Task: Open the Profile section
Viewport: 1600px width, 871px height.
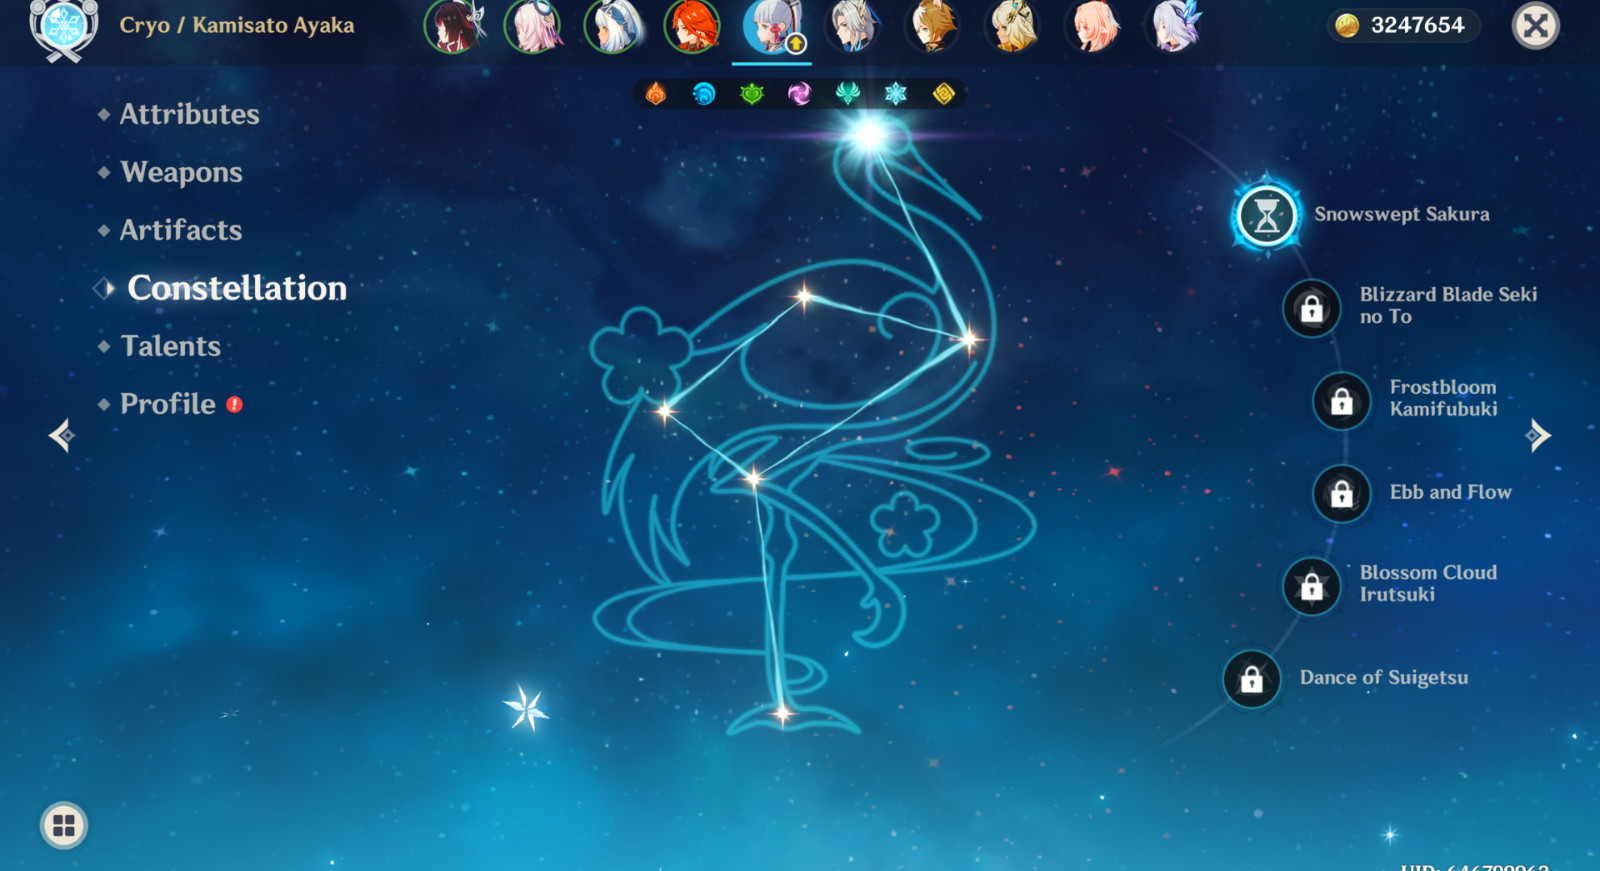Action: point(168,404)
